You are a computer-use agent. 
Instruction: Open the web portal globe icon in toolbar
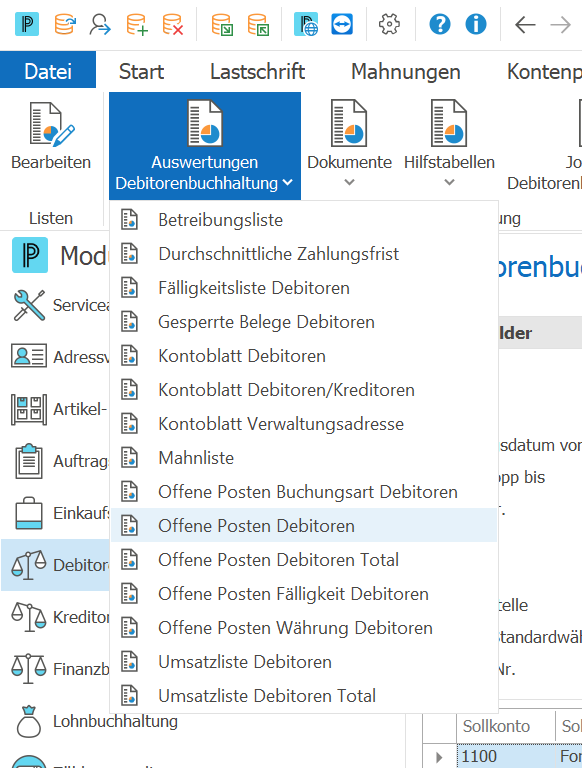(x=306, y=24)
